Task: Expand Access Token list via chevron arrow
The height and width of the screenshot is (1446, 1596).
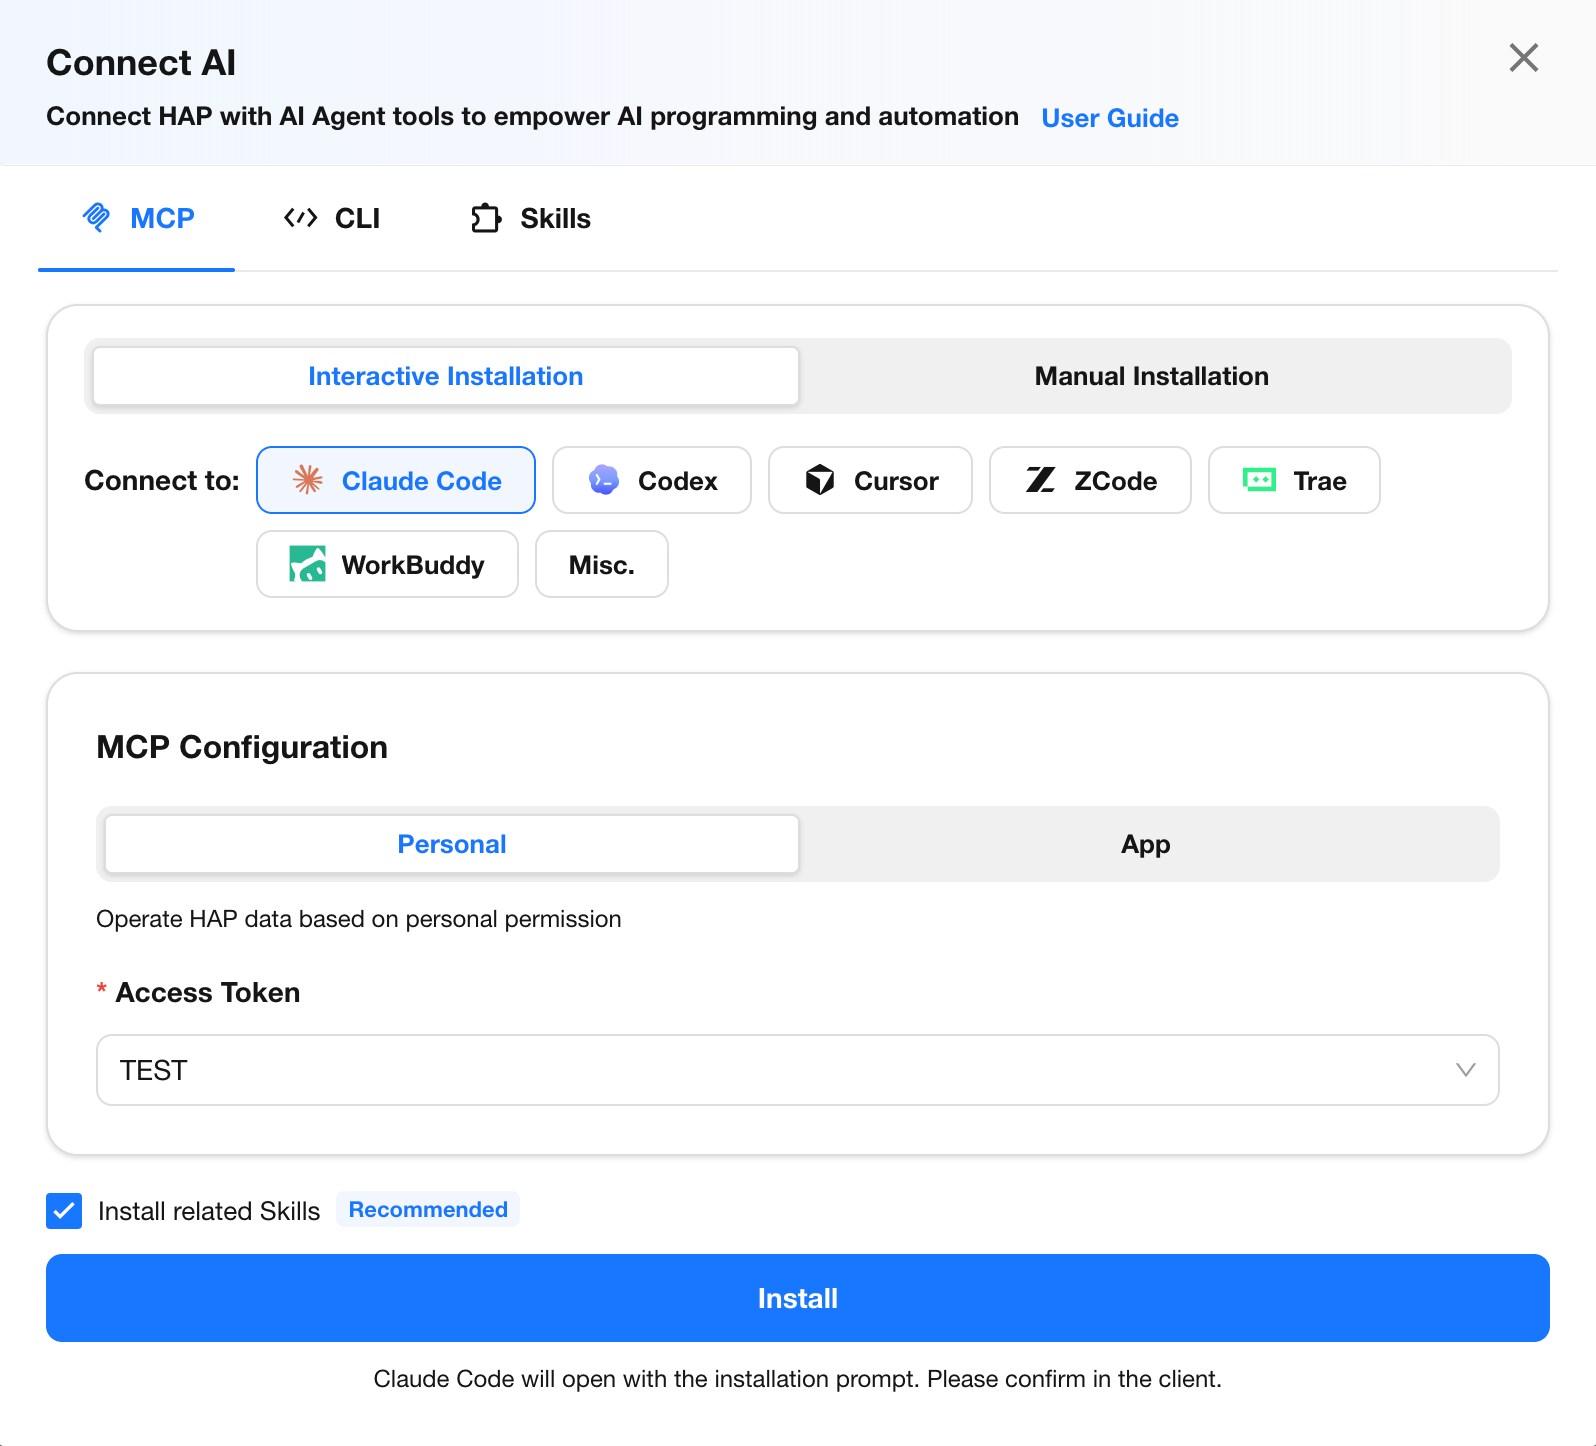Action: [1466, 1070]
